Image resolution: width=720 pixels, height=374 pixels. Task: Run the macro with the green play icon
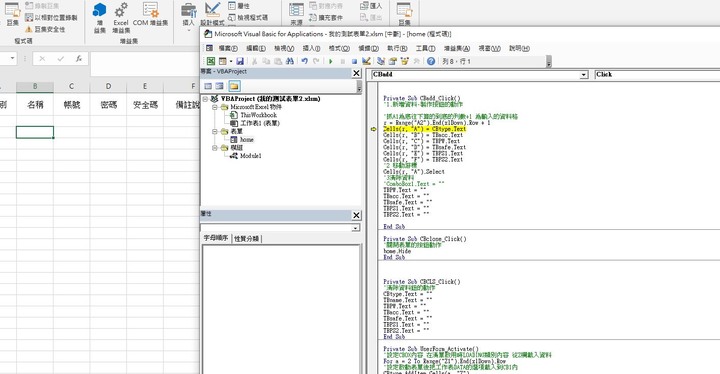pyautogui.click(x=331, y=61)
